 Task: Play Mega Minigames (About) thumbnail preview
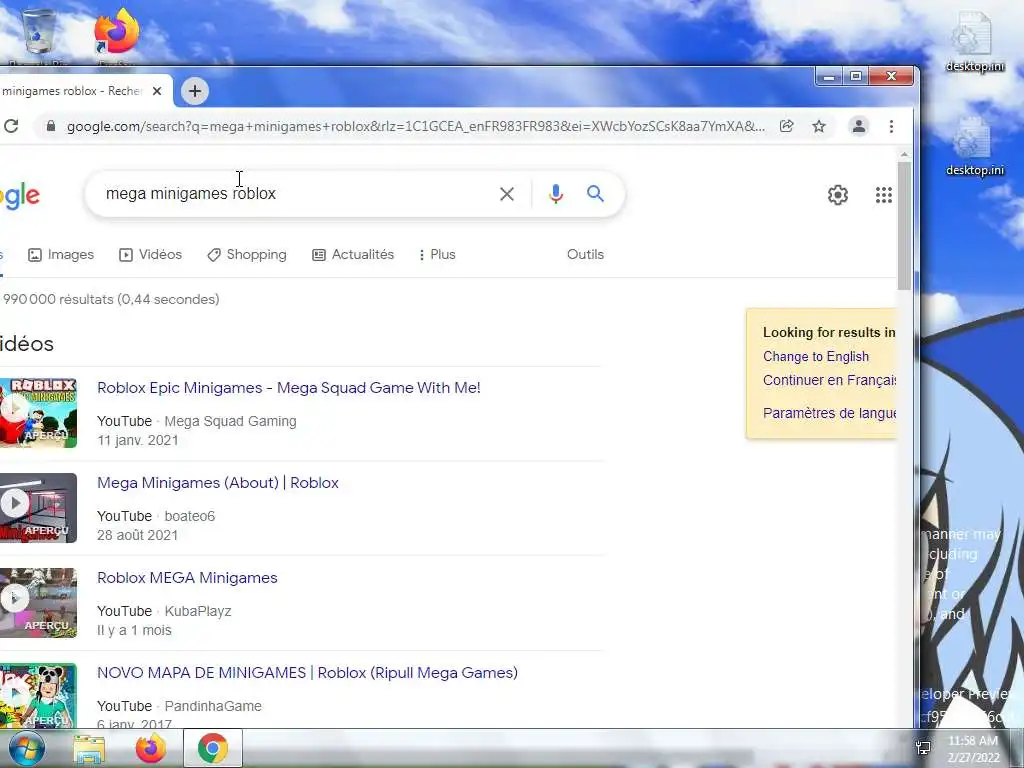(38, 508)
